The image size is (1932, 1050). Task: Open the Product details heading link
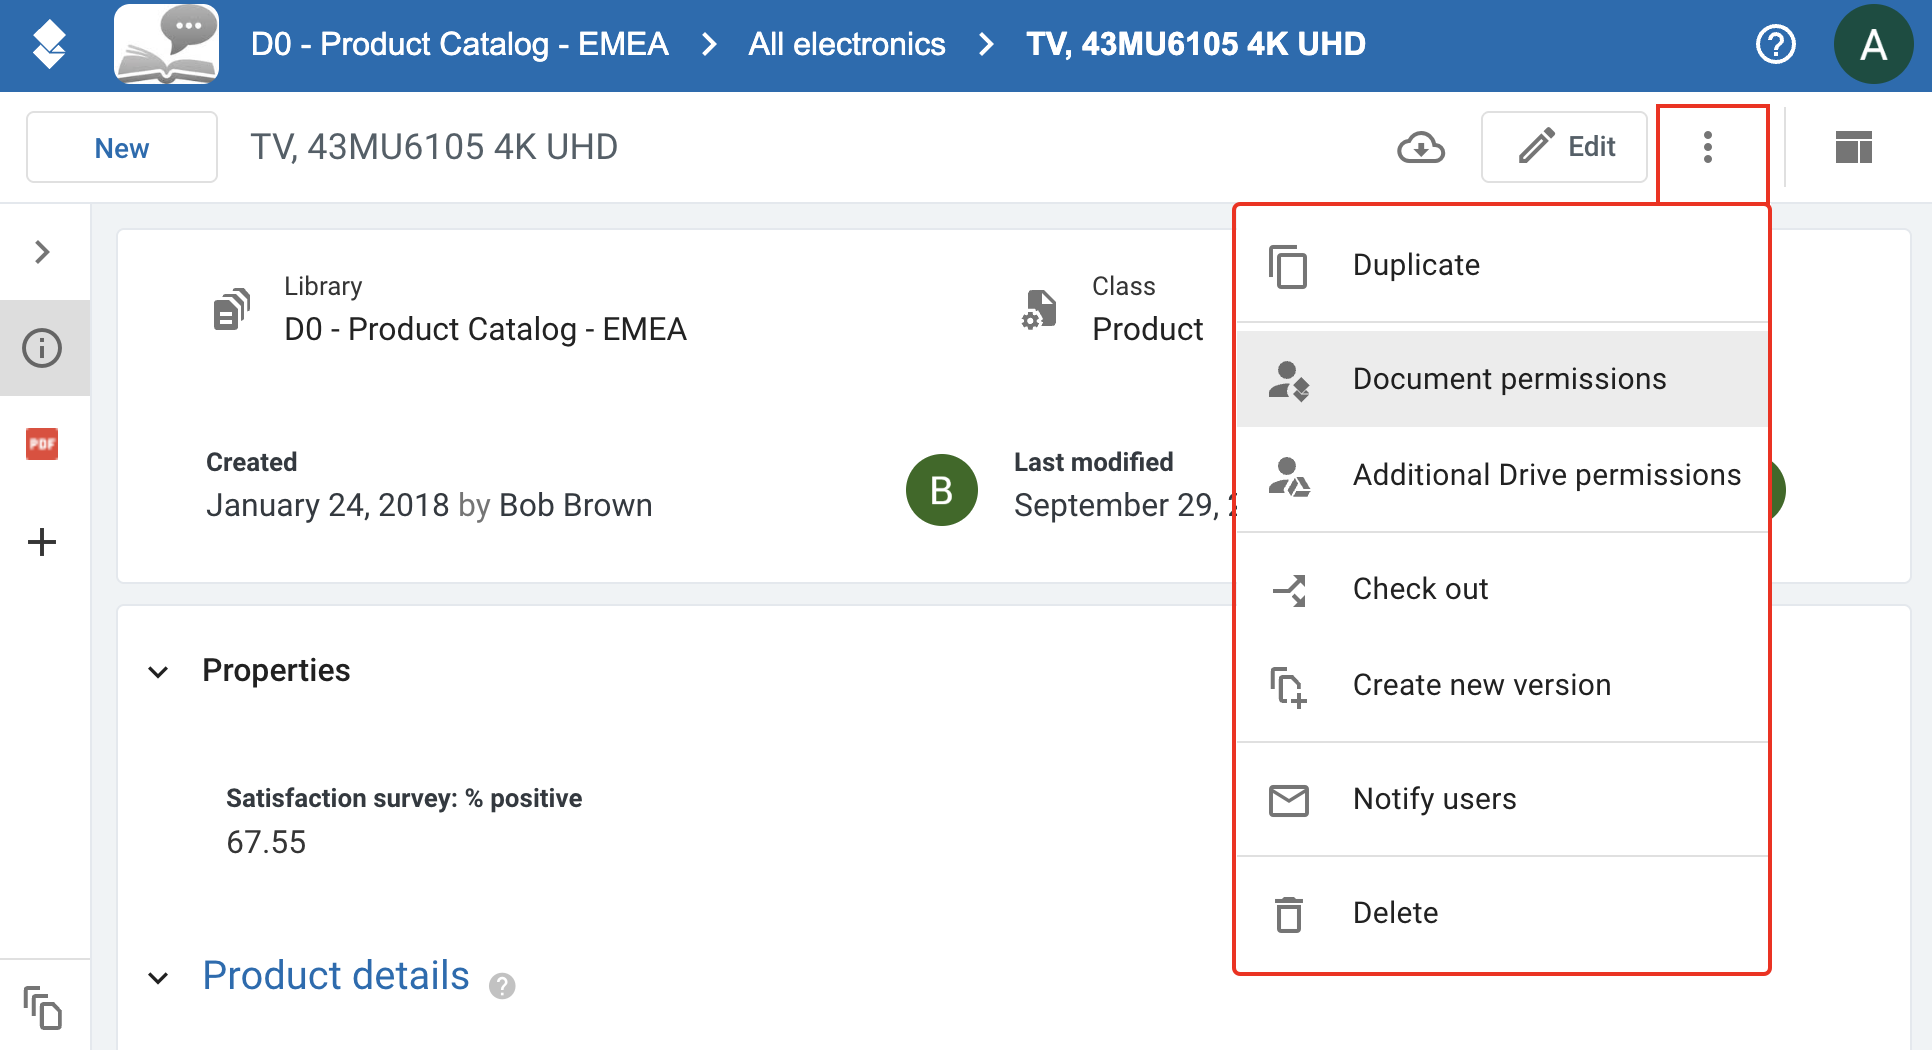point(336,976)
